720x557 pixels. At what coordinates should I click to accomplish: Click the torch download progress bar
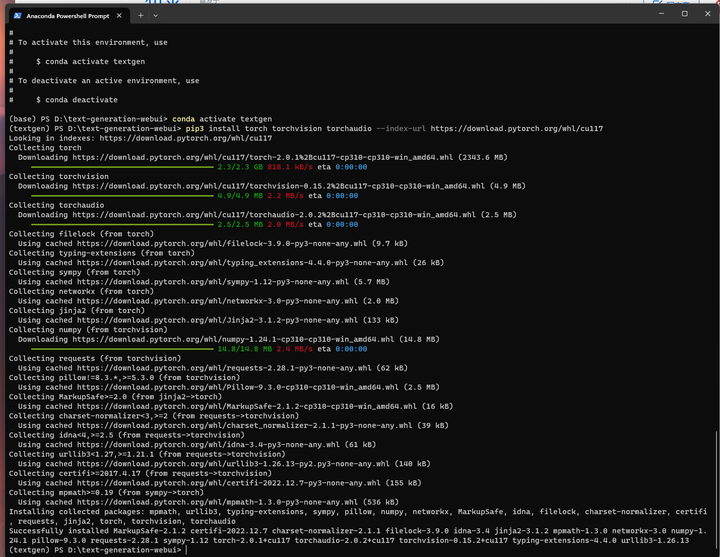pyautogui.click(x=122, y=167)
